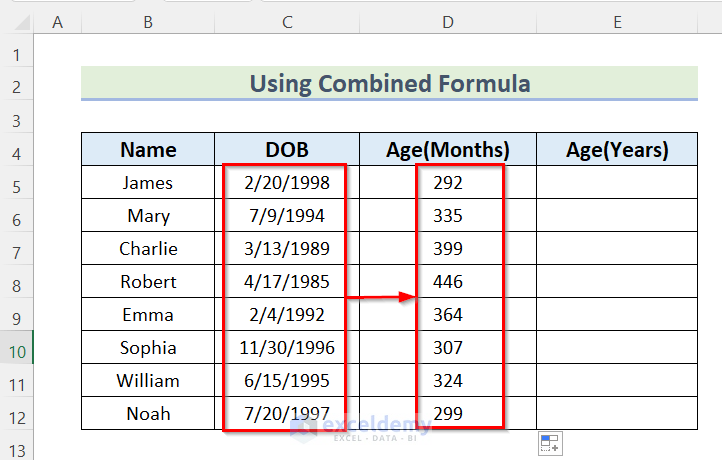This screenshot has height=460, width=722.
Task: Click the Age(Years) header cell
Action: tap(617, 150)
